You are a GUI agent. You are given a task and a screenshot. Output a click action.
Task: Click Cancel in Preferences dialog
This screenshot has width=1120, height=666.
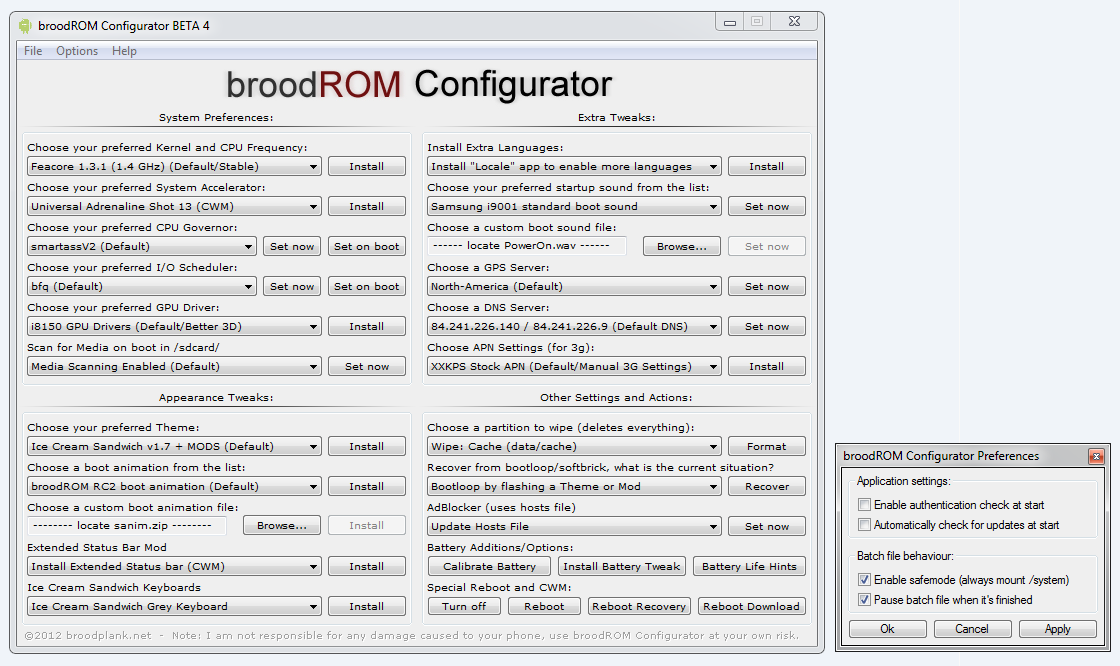pyautogui.click(x=972, y=629)
